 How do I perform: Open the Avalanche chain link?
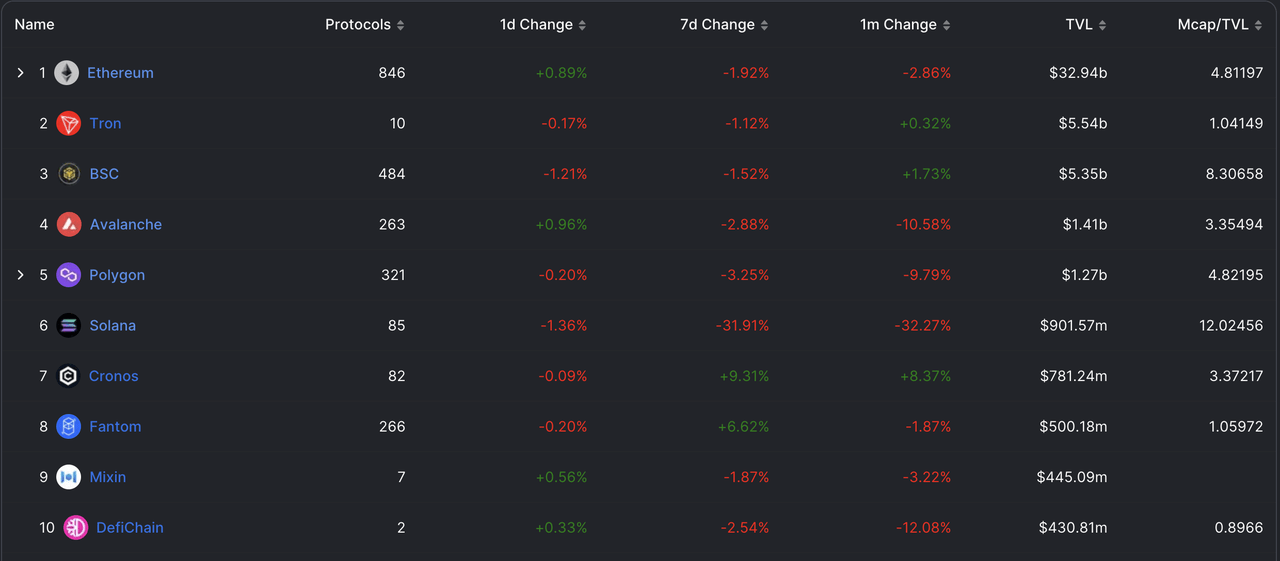125,225
